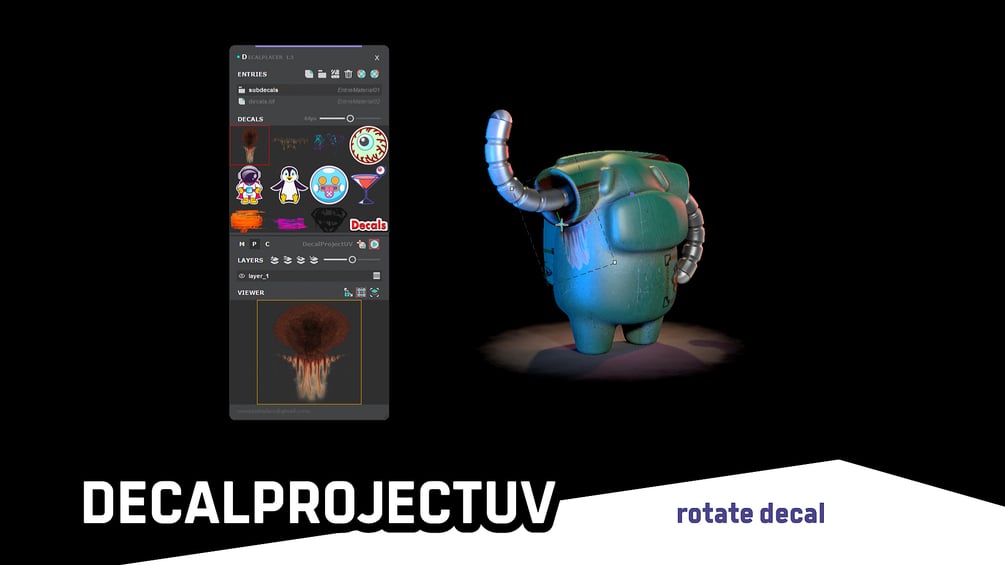Viewport: 1005px width, 565px height.
Task: Click the decal preview image in Viewer
Action: point(310,352)
